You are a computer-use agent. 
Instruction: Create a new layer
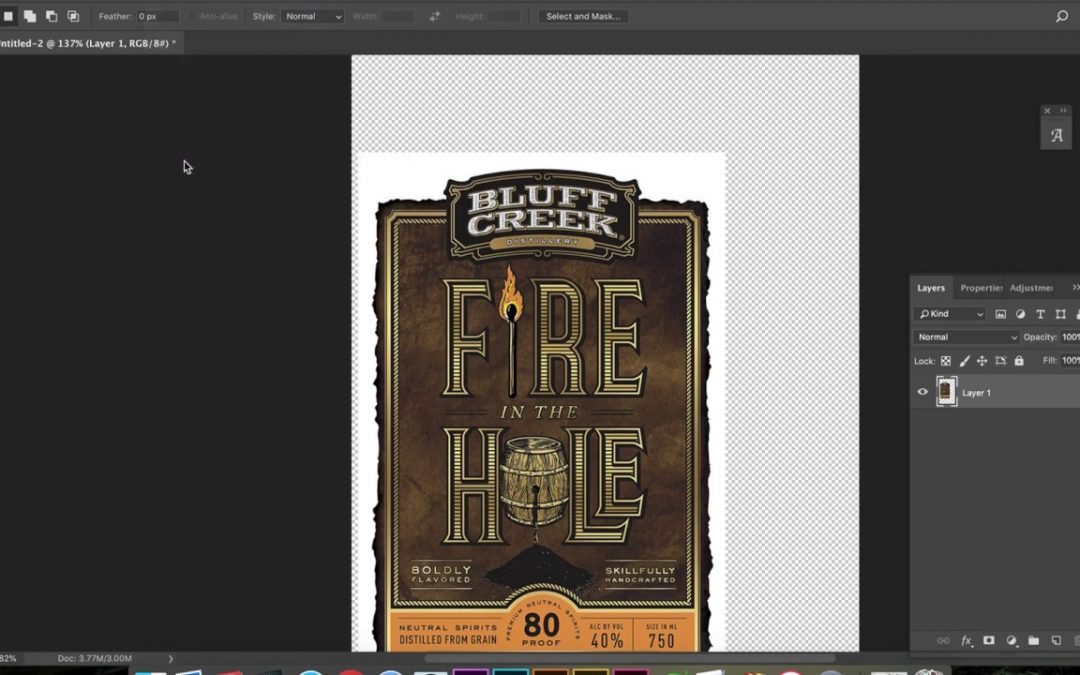(1056, 641)
